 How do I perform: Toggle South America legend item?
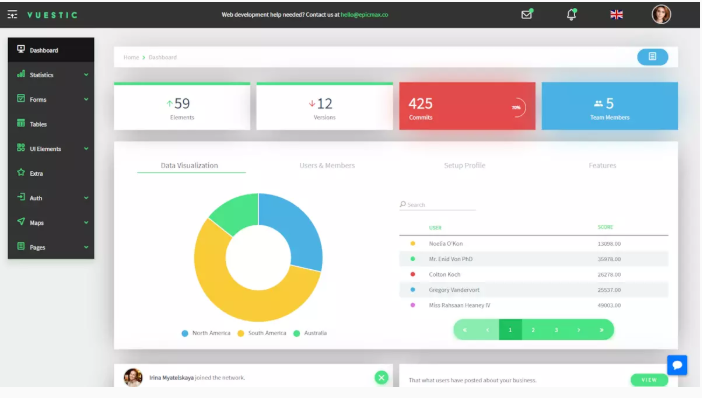click(262, 333)
